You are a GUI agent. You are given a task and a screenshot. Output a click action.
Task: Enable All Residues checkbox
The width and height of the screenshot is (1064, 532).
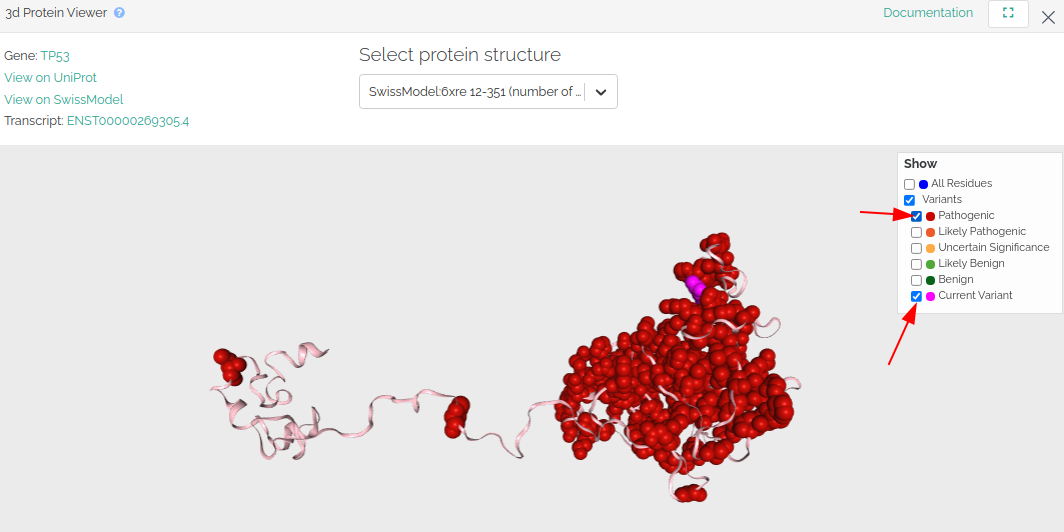click(x=909, y=184)
